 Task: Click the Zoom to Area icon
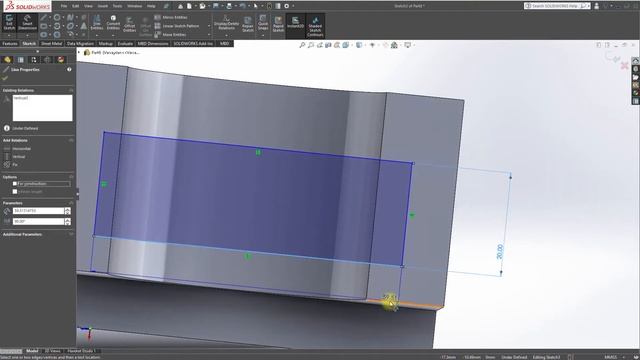coord(311,45)
